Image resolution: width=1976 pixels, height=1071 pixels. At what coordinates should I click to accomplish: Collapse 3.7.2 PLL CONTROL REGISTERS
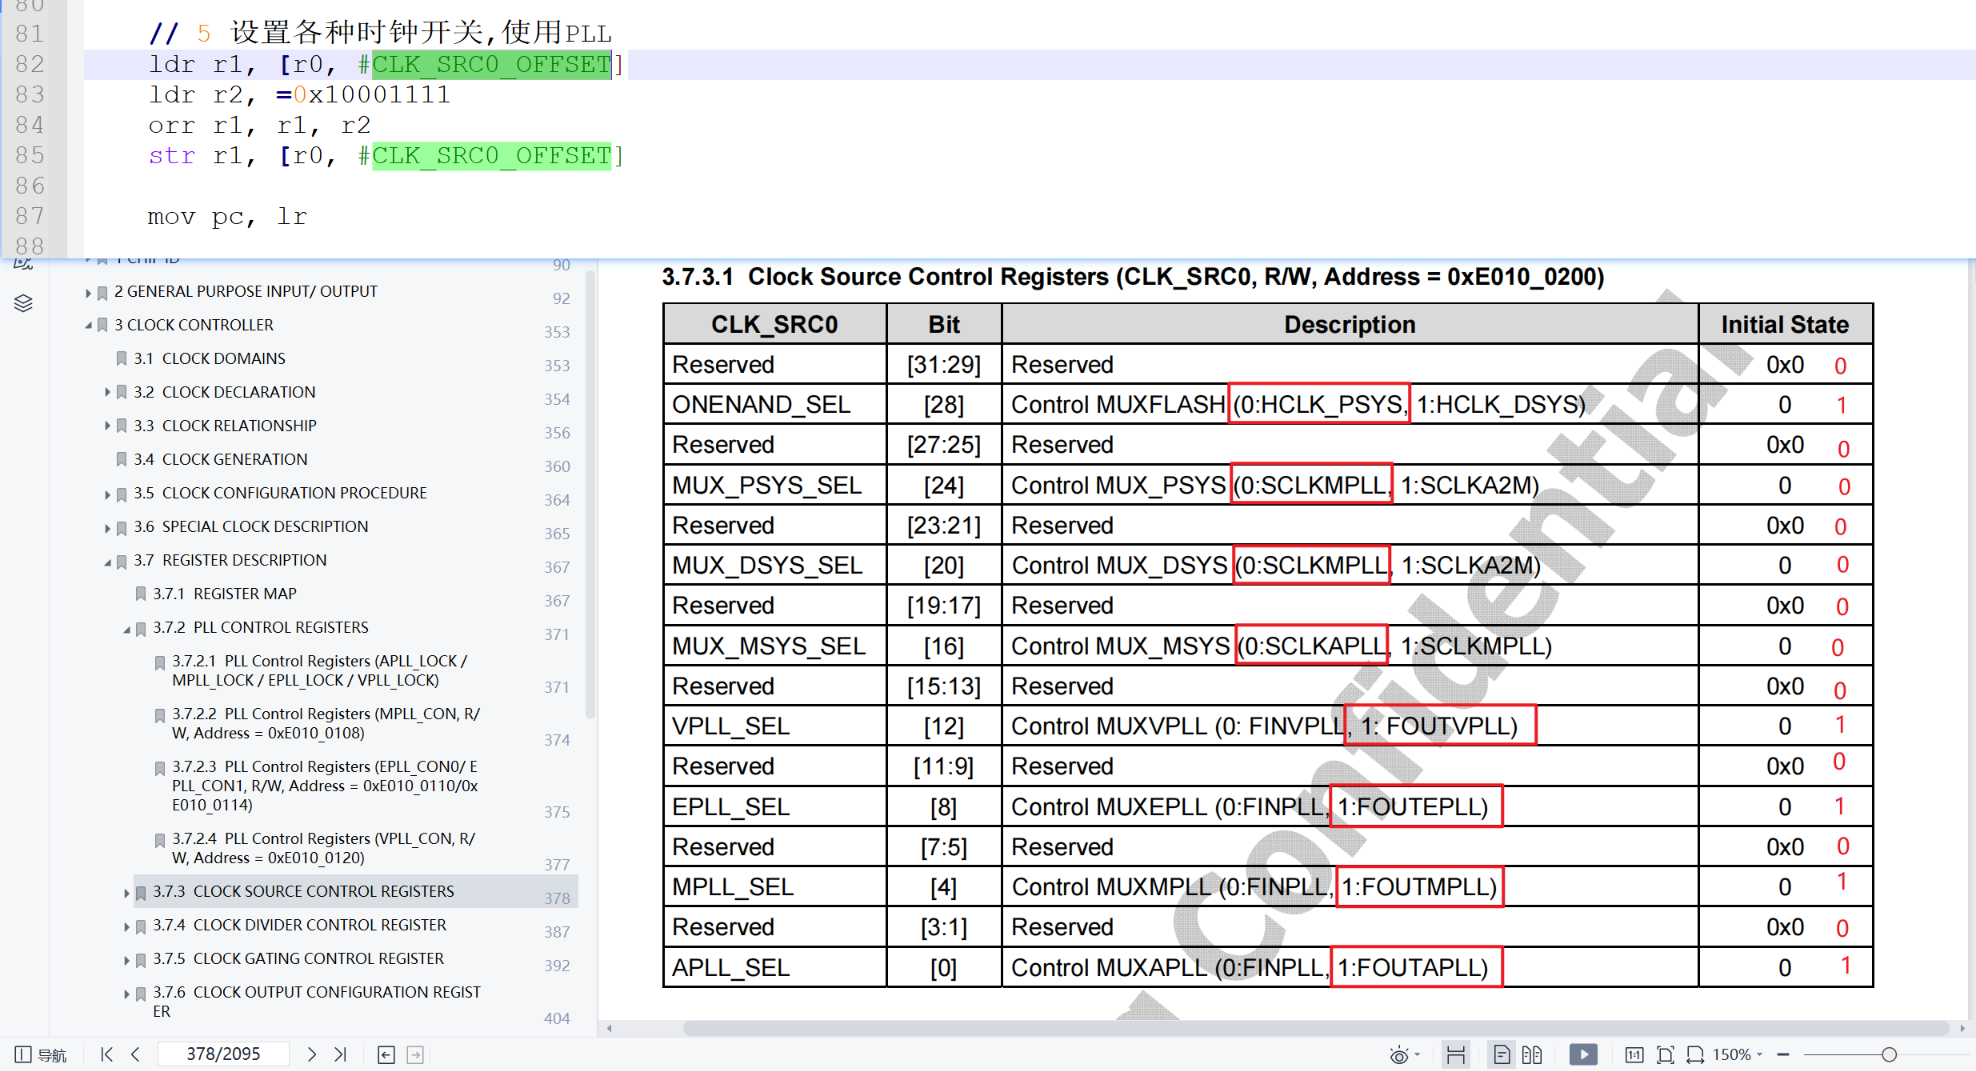(x=127, y=629)
